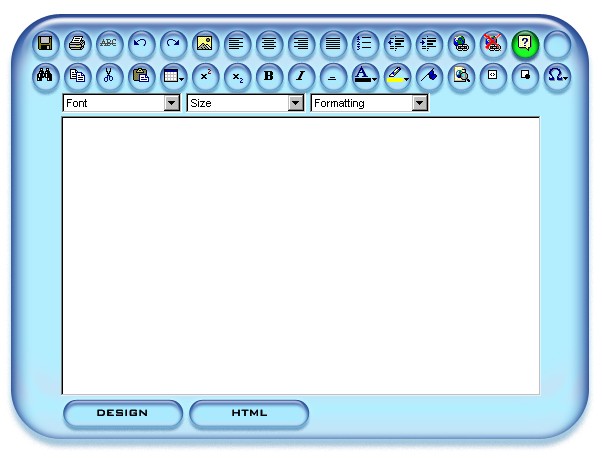
Task: Copy the selection with the copy icon
Action: [77, 76]
